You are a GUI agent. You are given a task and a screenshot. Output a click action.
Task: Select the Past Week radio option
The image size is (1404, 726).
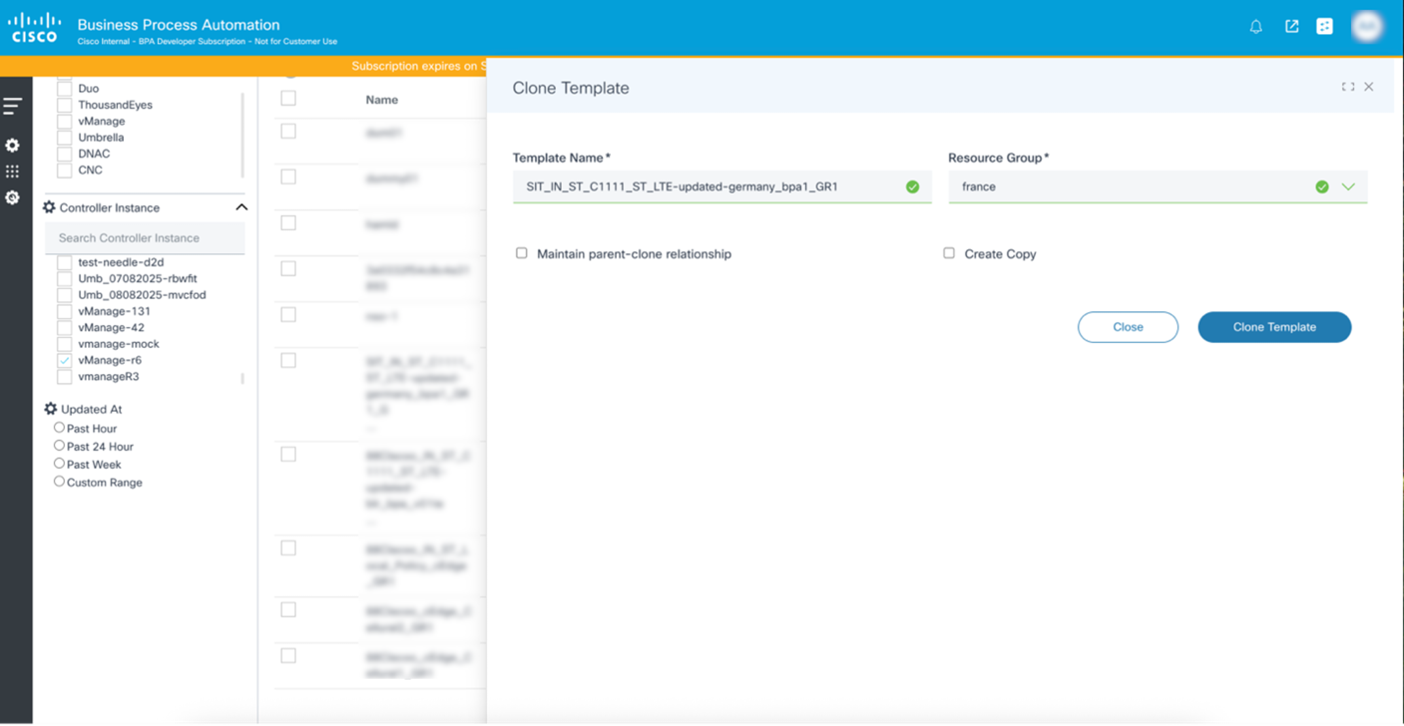tap(59, 464)
